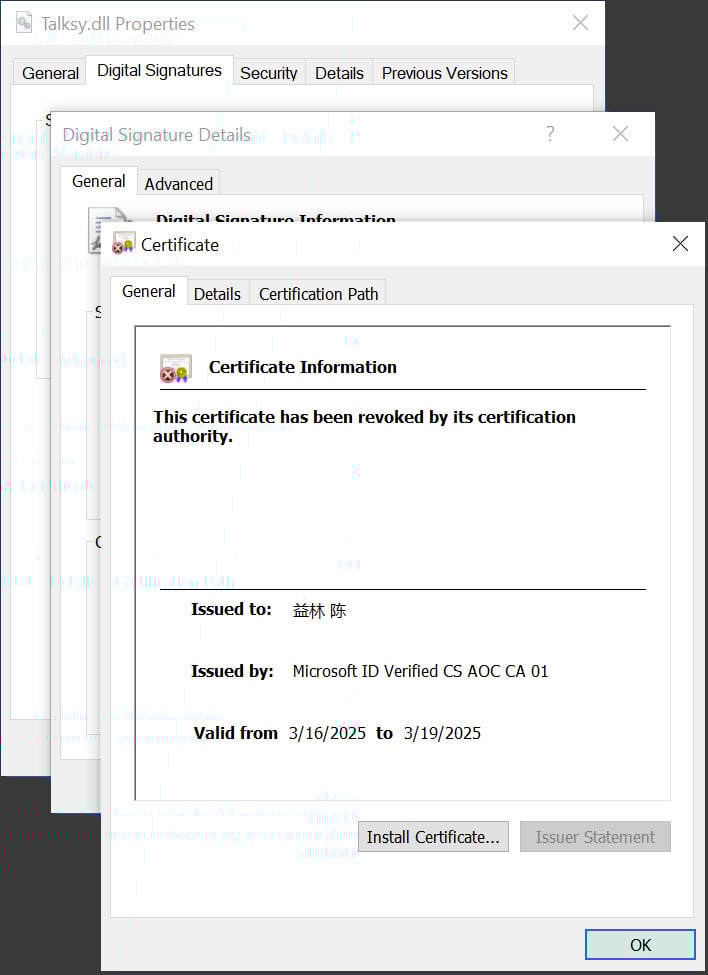Click the revoked certificate icon in the Certificate title bar
The height and width of the screenshot is (975, 708).
click(123, 243)
